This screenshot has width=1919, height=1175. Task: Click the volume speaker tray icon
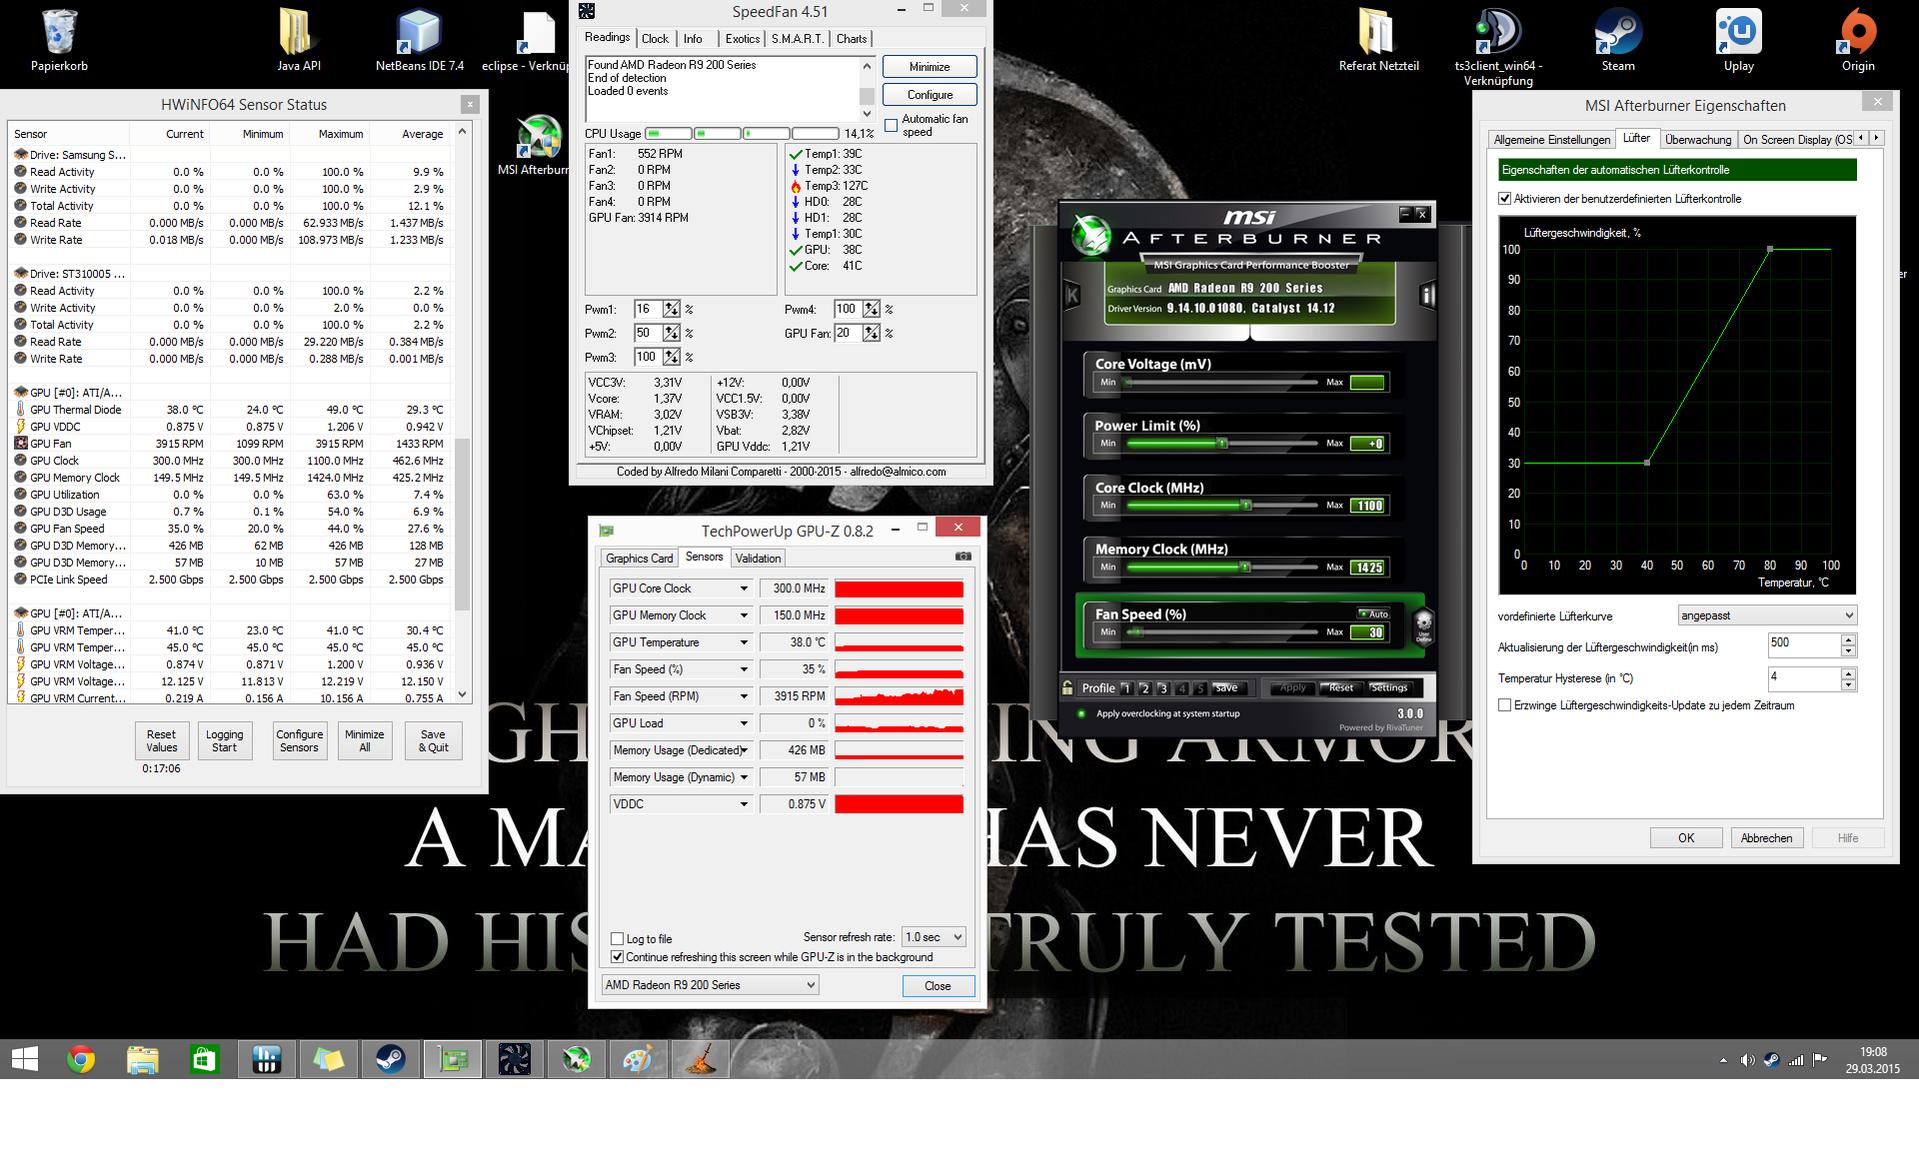point(1747,1060)
